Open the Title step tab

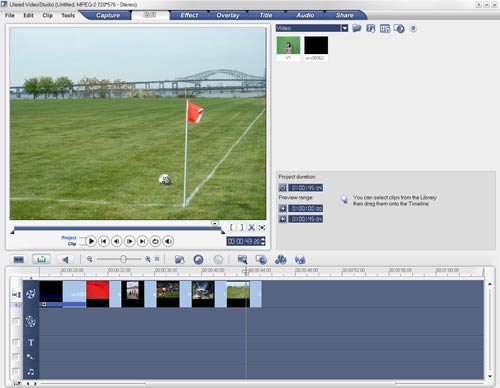click(x=266, y=15)
